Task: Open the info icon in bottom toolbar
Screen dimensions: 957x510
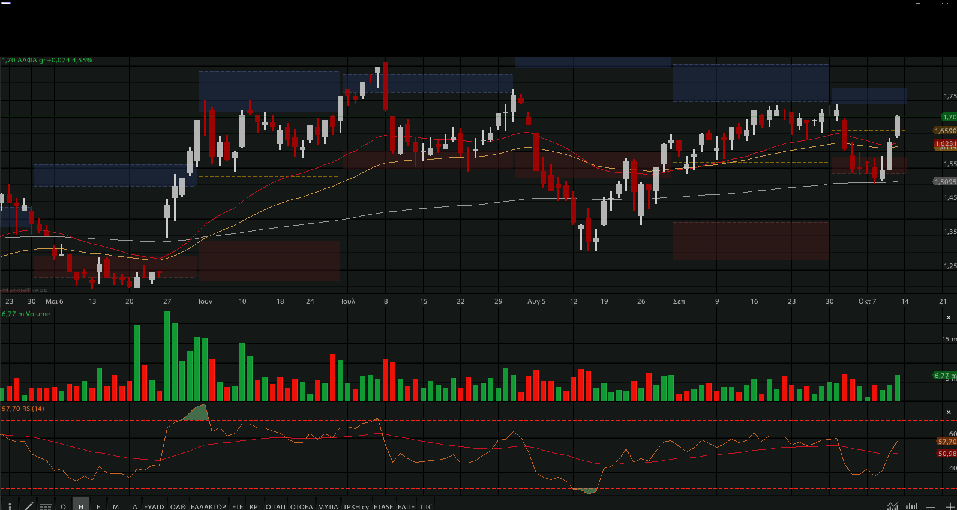Action: 10,506
